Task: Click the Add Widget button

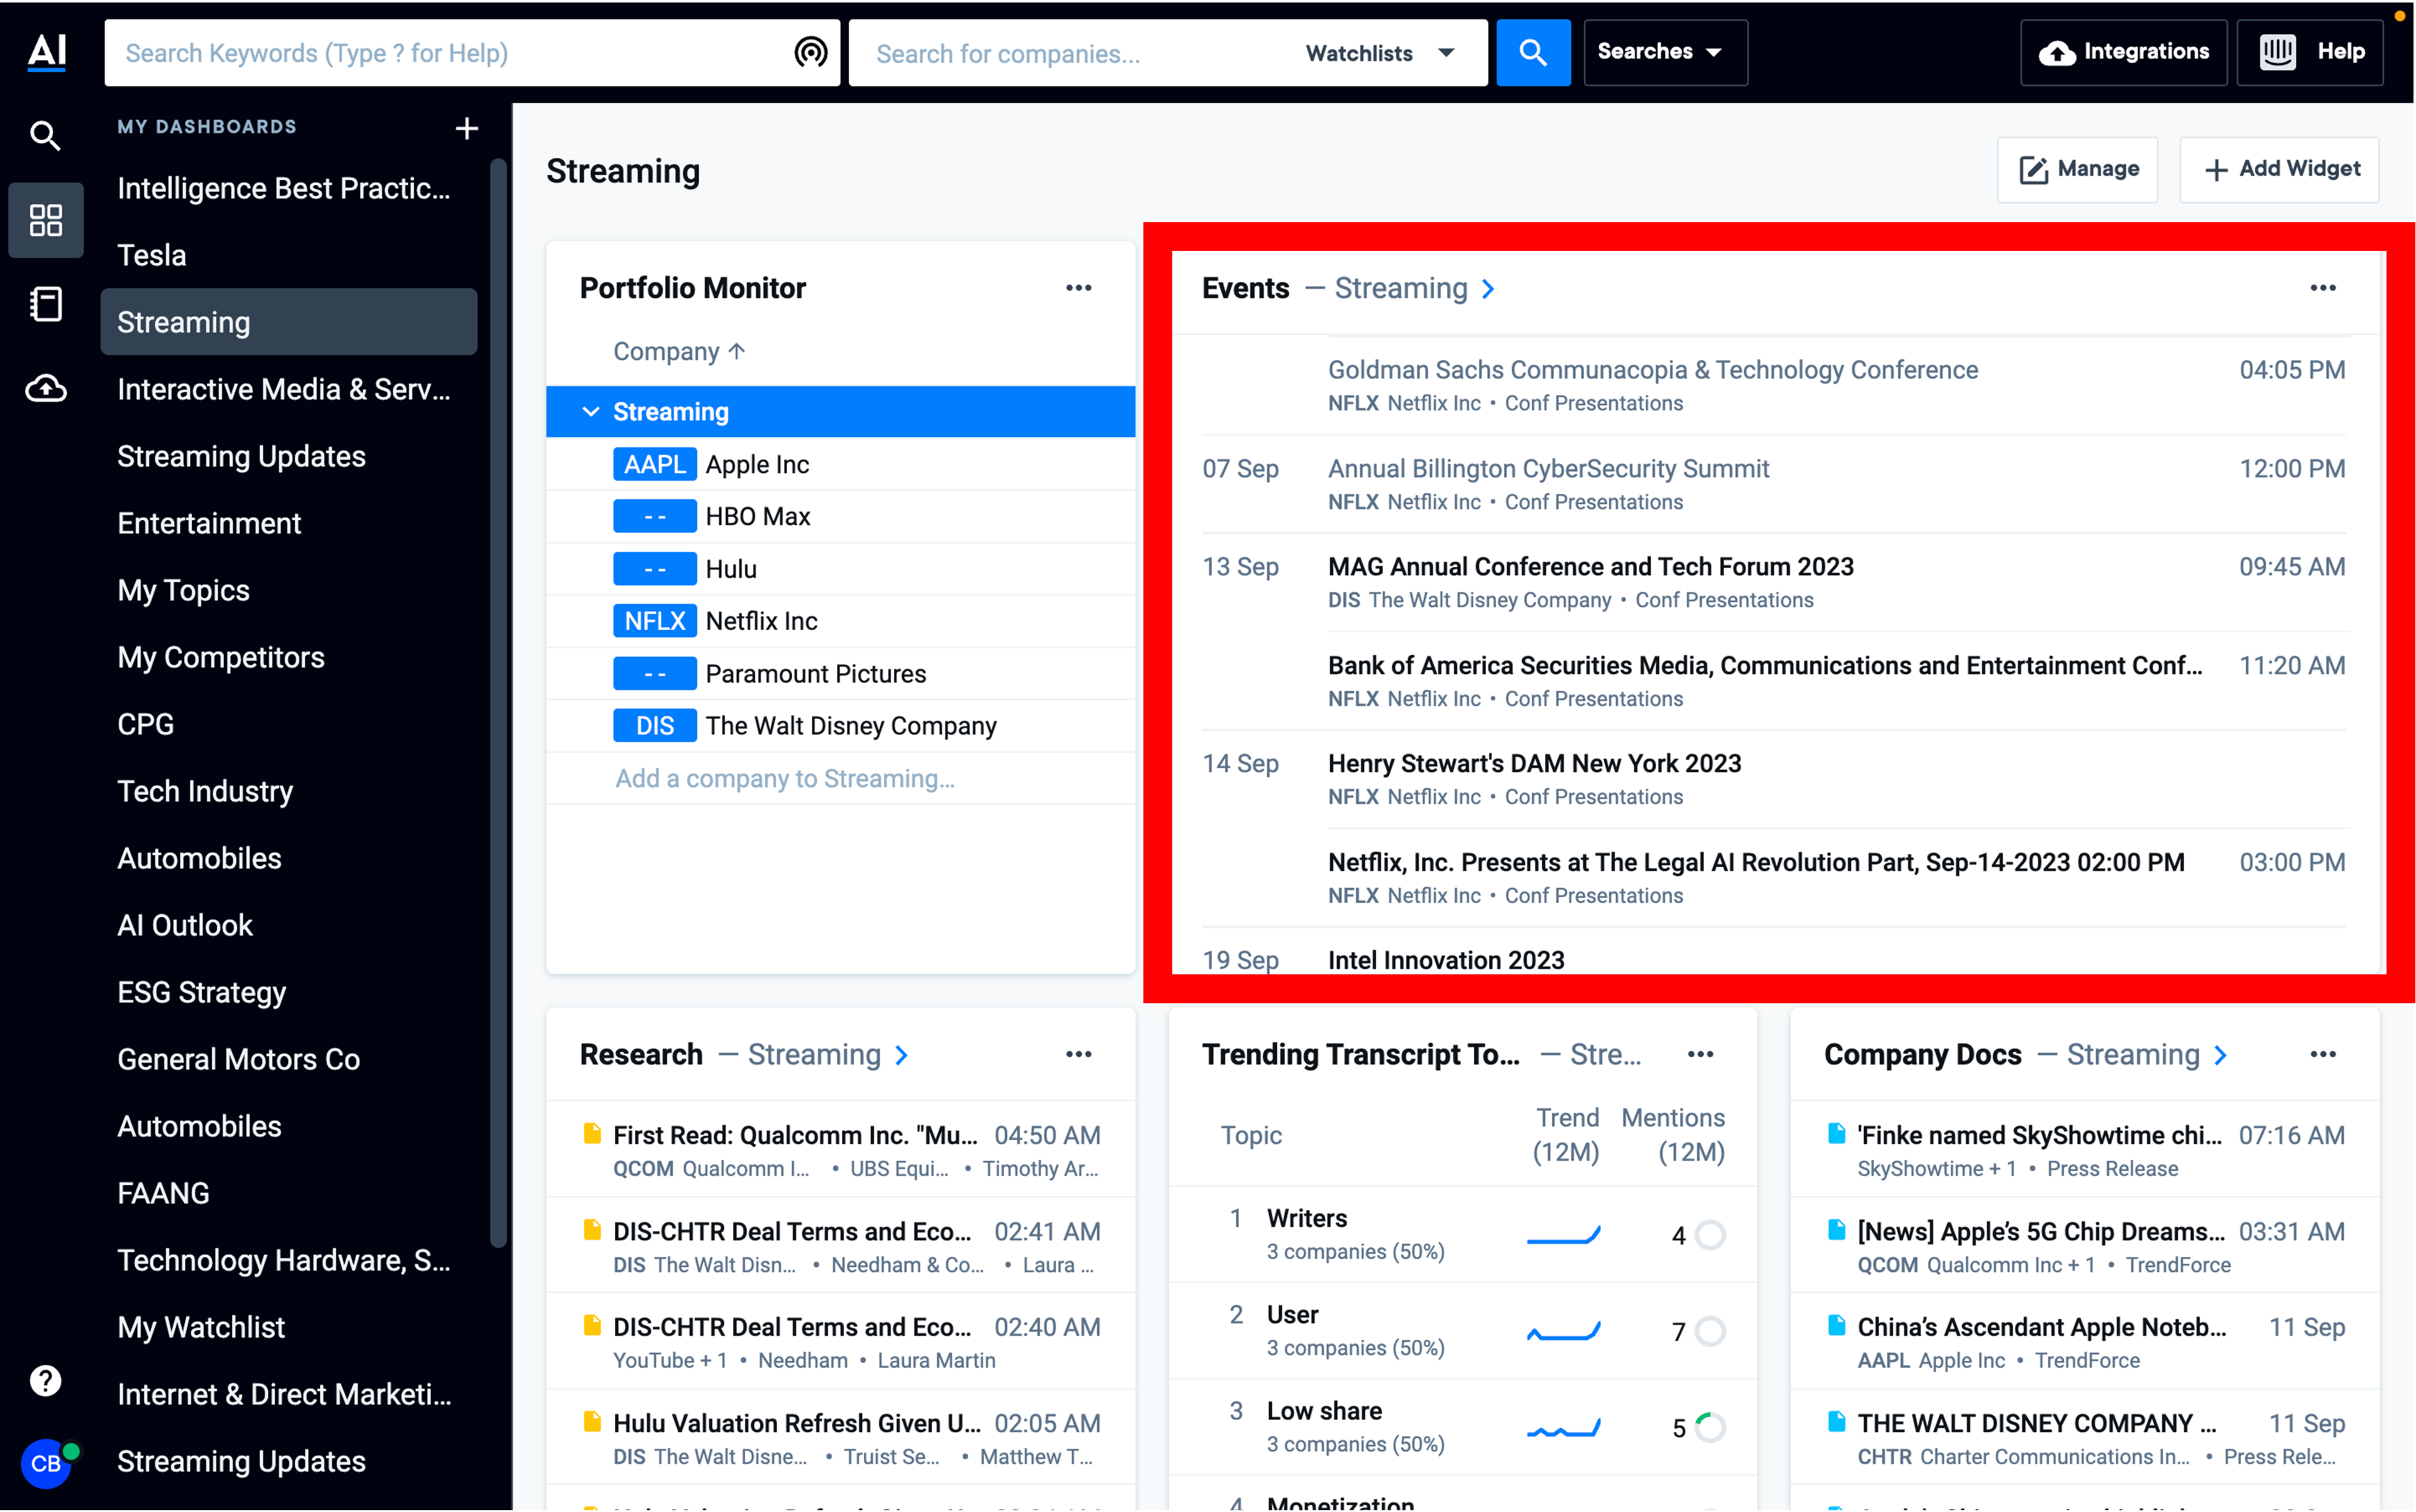Action: (2279, 169)
